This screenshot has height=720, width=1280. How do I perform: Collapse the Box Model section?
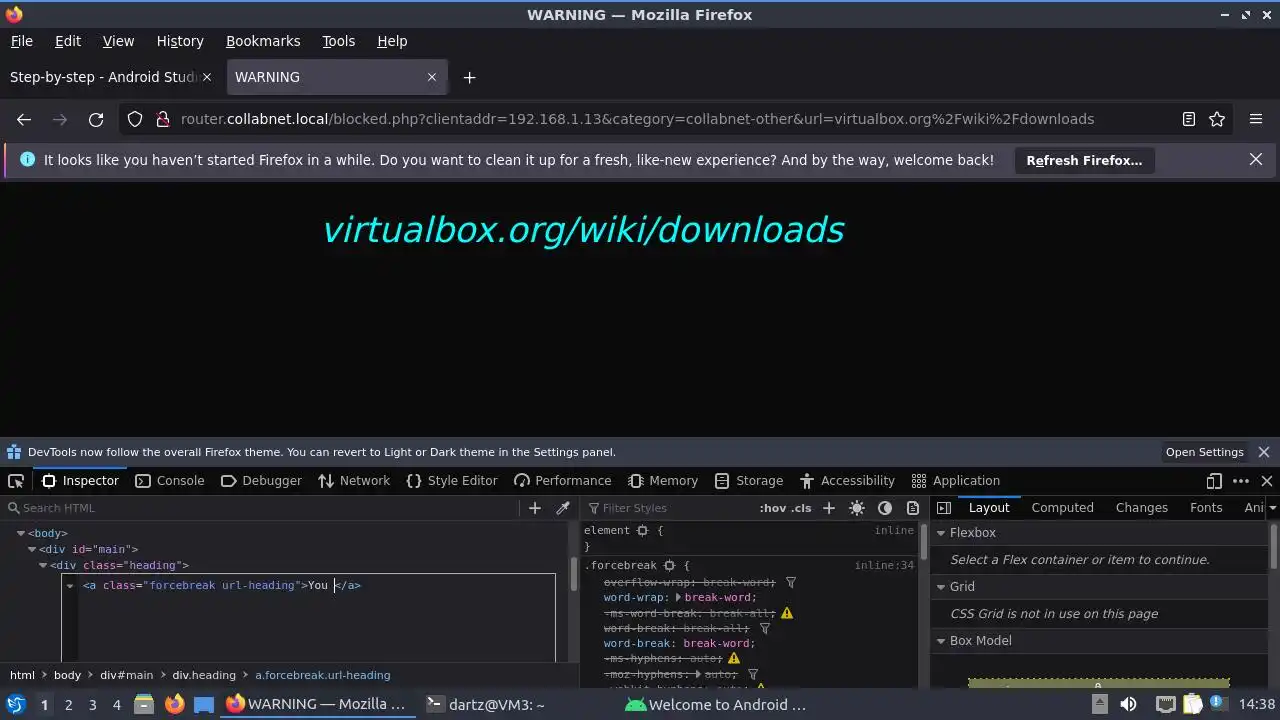[x=941, y=641]
